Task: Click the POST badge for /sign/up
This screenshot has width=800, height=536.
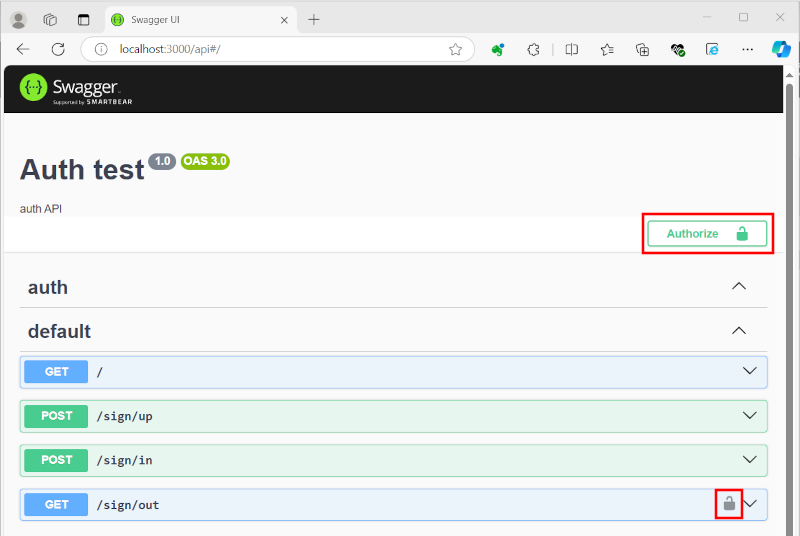Action: [56, 416]
